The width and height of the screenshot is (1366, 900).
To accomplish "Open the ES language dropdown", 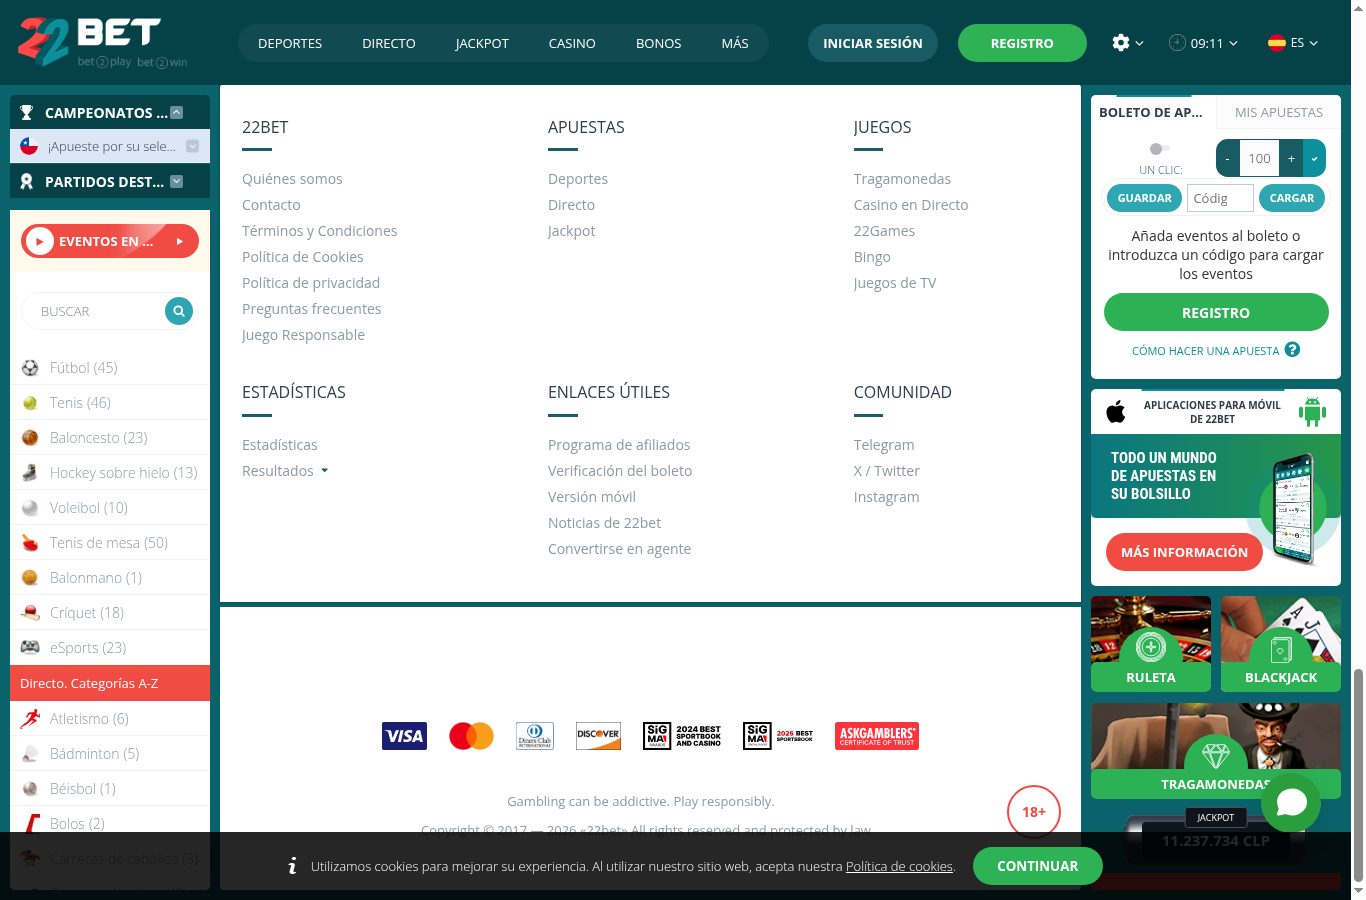I will click(1293, 43).
